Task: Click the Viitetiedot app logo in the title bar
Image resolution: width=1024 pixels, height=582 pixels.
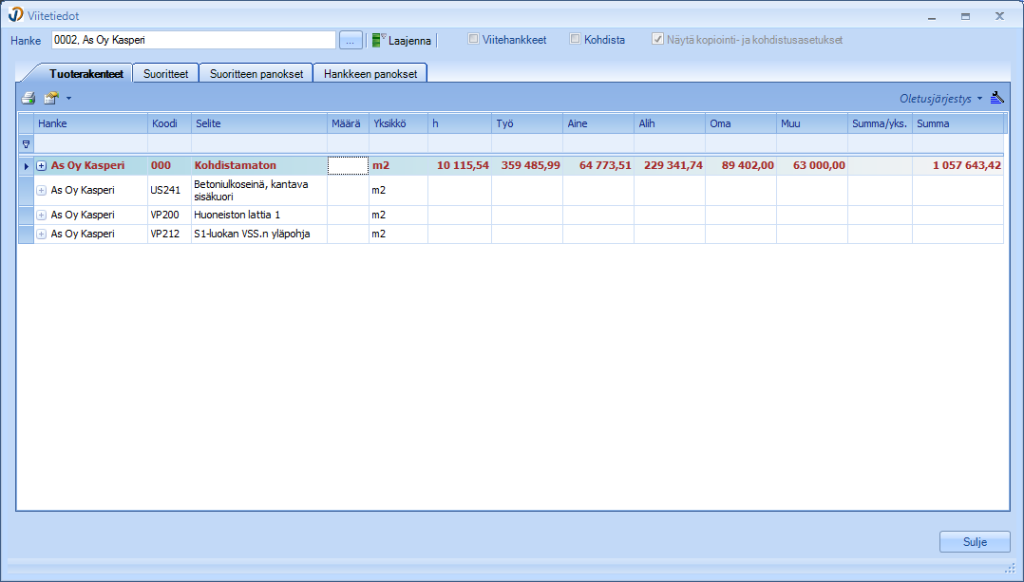Action: pos(16,16)
